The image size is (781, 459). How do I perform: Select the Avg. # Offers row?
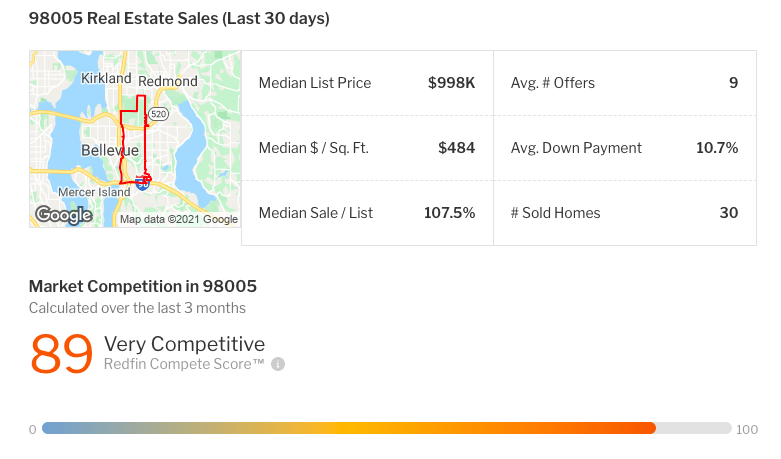(625, 83)
